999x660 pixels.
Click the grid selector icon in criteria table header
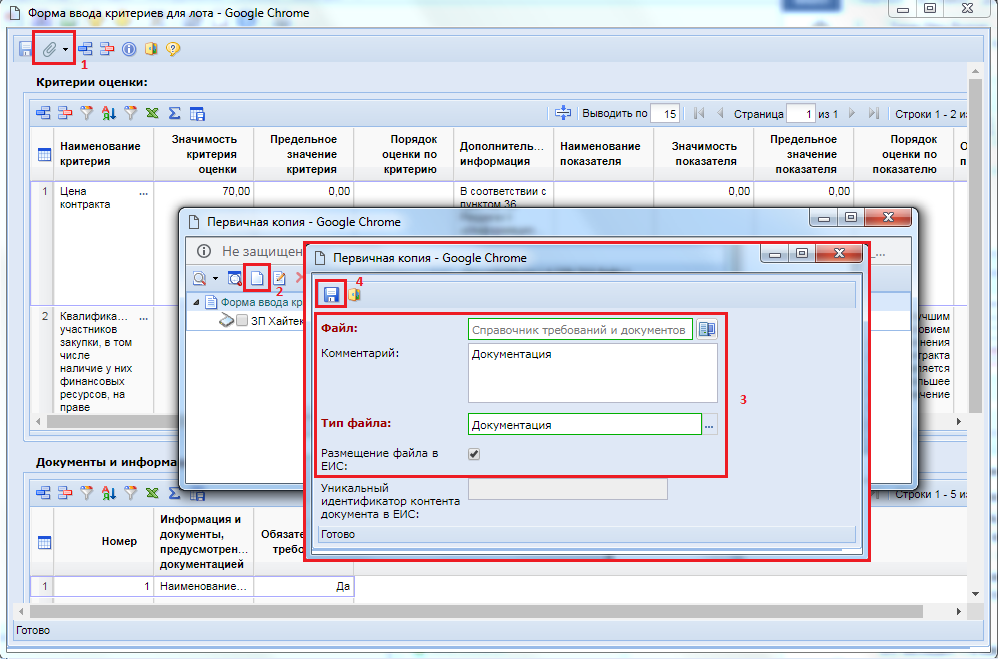tap(44, 154)
